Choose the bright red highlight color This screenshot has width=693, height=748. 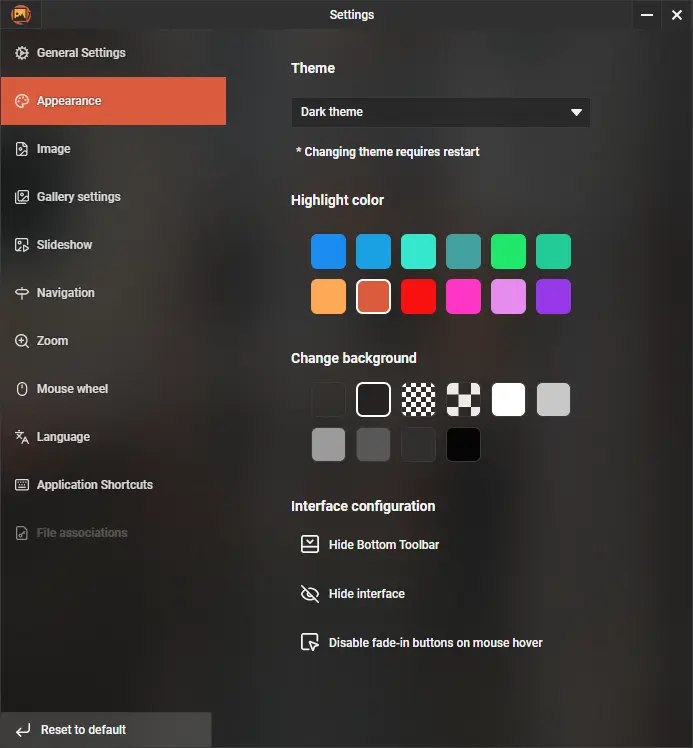pos(418,297)
